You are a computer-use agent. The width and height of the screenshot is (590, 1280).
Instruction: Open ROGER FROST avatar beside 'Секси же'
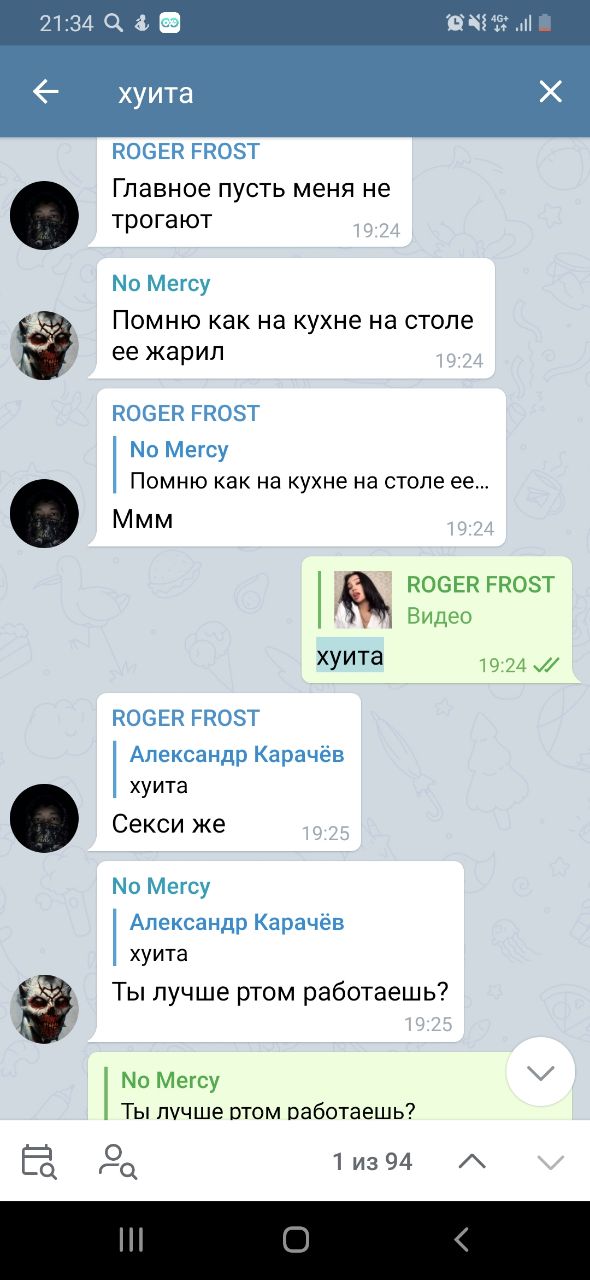(x=44, y=818)
